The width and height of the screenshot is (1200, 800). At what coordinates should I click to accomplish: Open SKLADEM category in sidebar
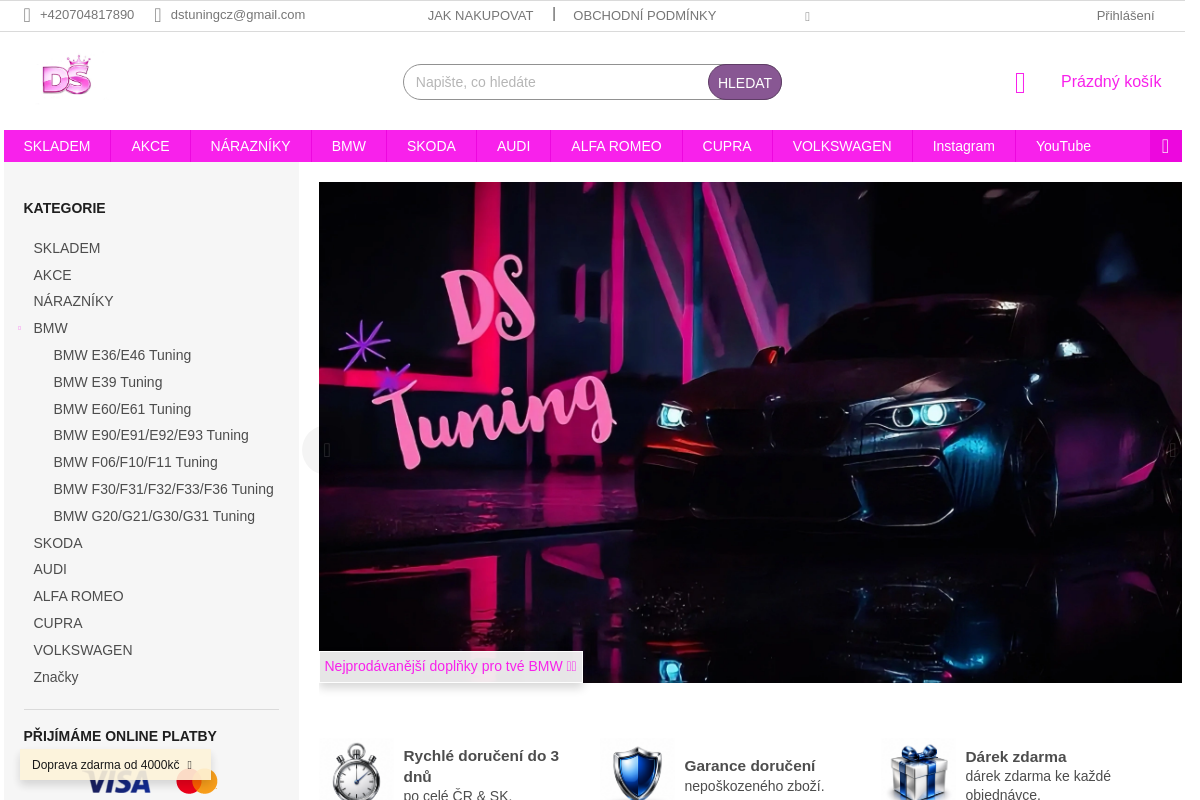(67, 248)
